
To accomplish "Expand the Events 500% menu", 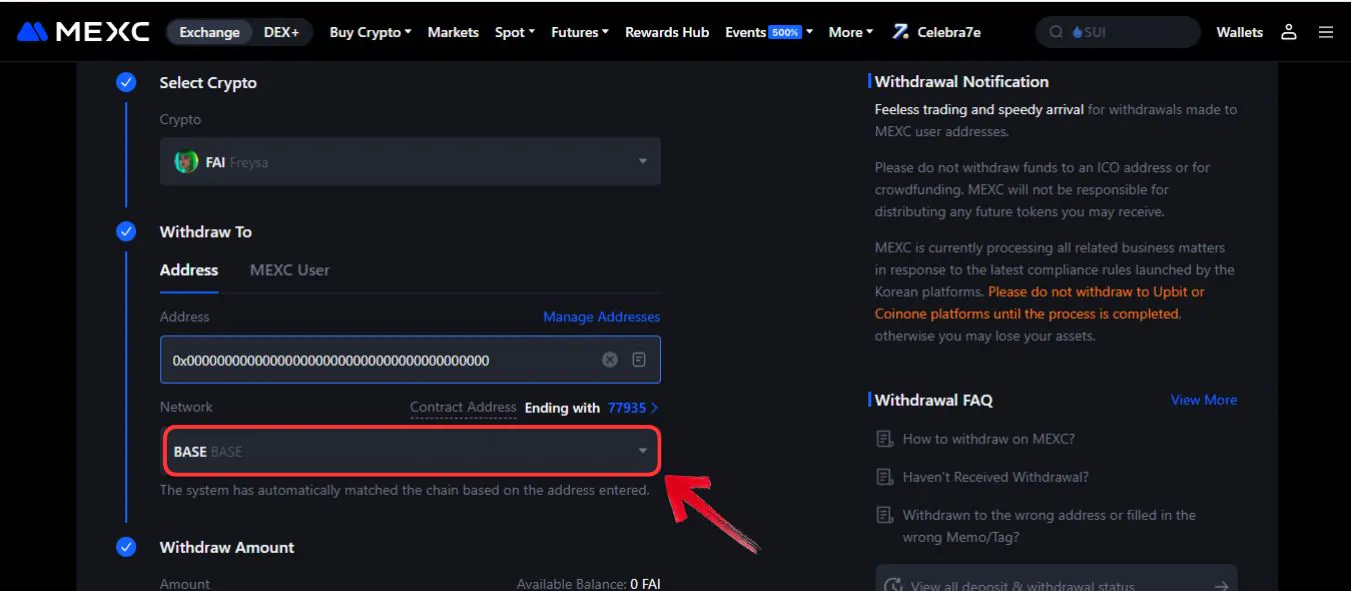I will (x=769, y=32).
